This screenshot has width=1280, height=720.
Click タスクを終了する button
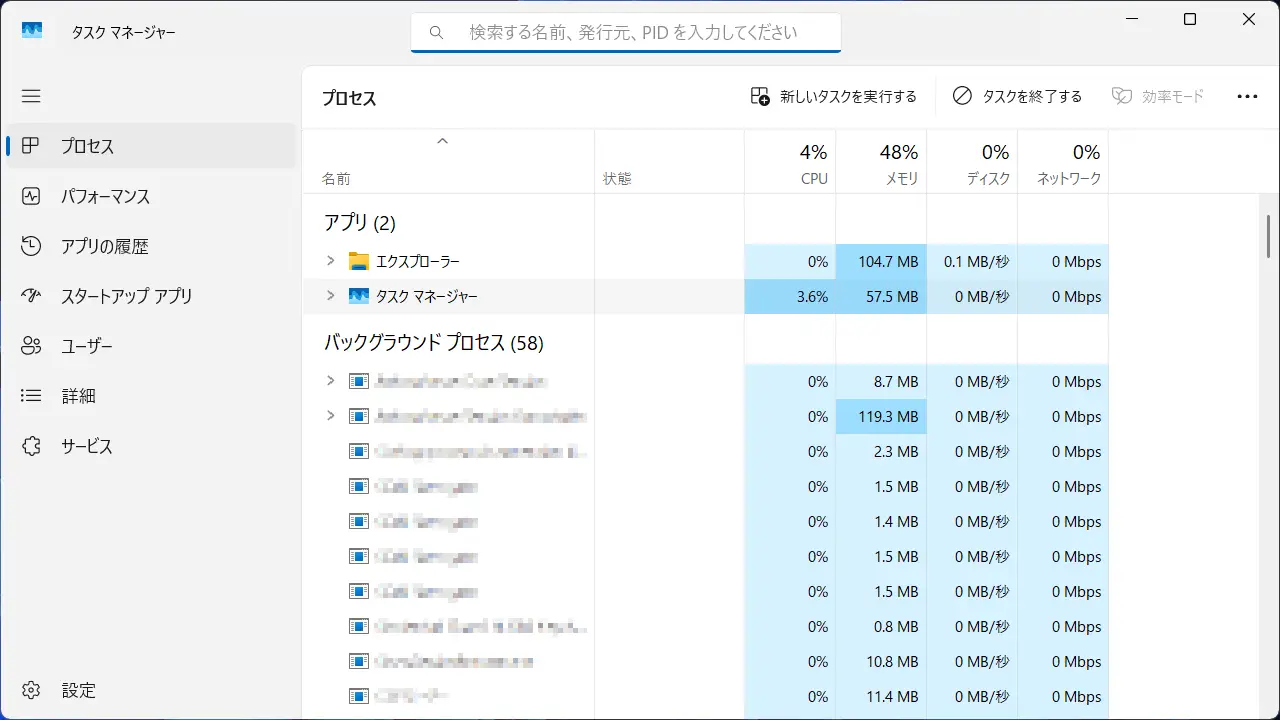(x=1018, y=96)
